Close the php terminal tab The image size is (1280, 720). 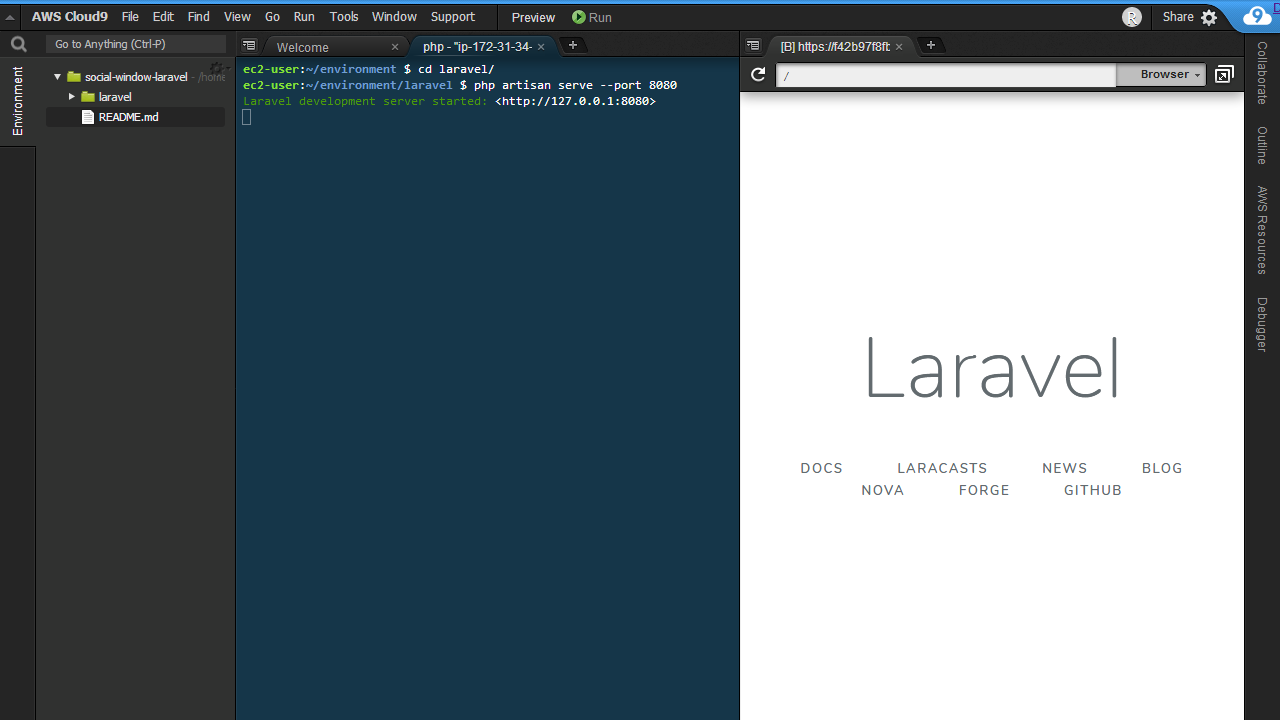point(541,47)
